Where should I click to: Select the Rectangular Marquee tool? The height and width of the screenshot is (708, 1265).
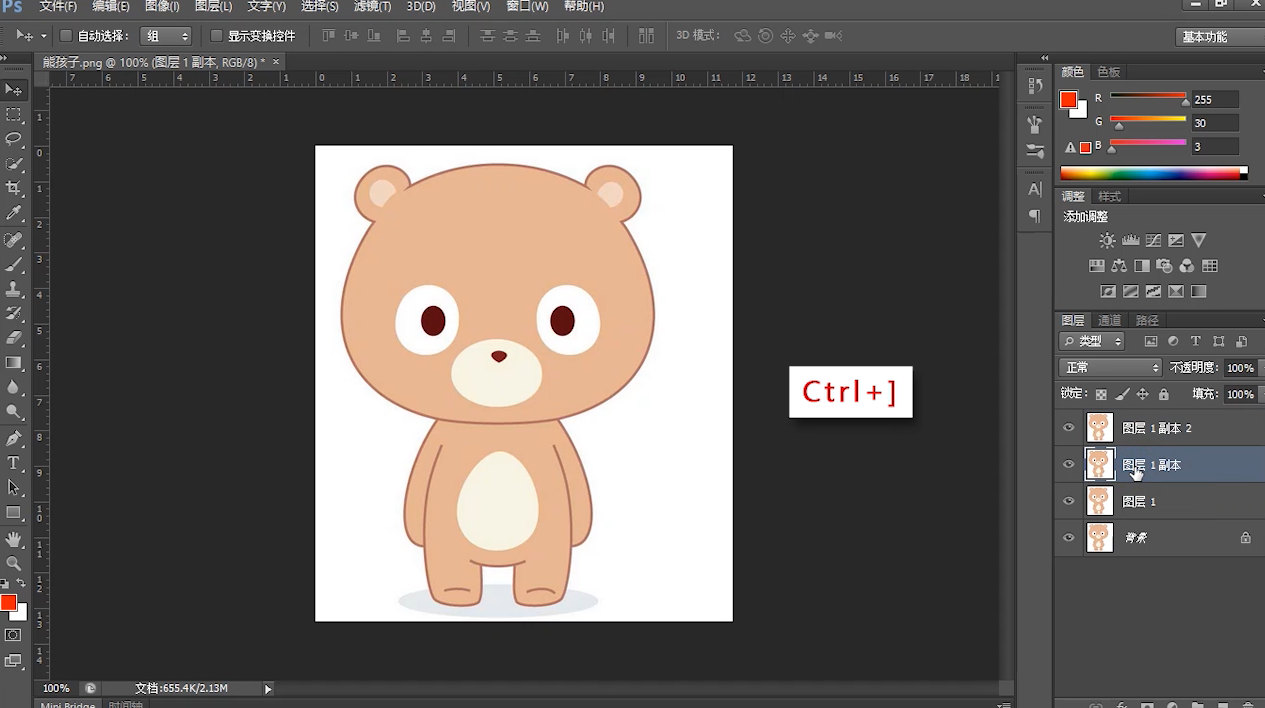click(x=14, y=115)
